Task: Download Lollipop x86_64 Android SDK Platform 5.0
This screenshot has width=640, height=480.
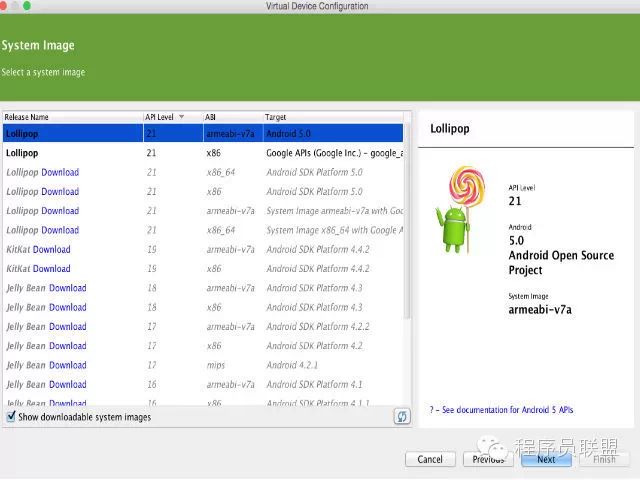Action: [60, 172]
